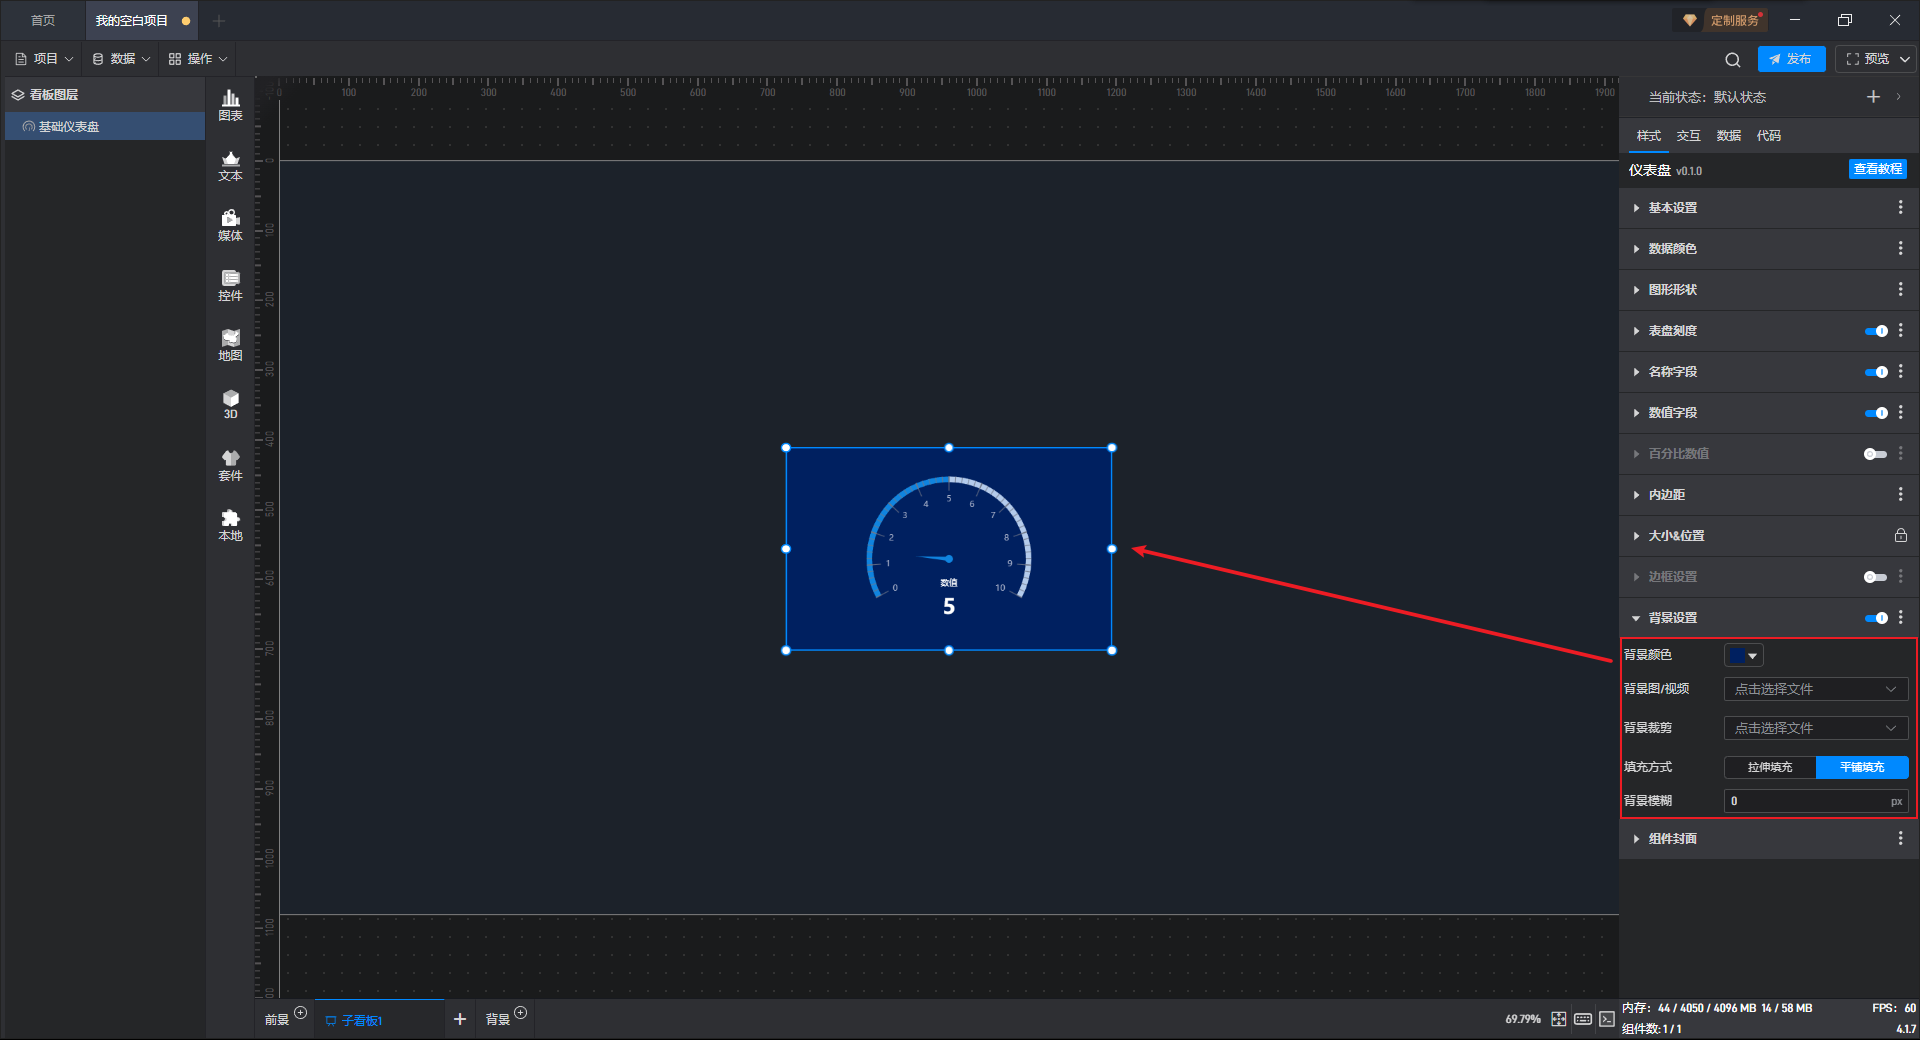Select 拉伸填充 fill mode

tap(1770, 767)
